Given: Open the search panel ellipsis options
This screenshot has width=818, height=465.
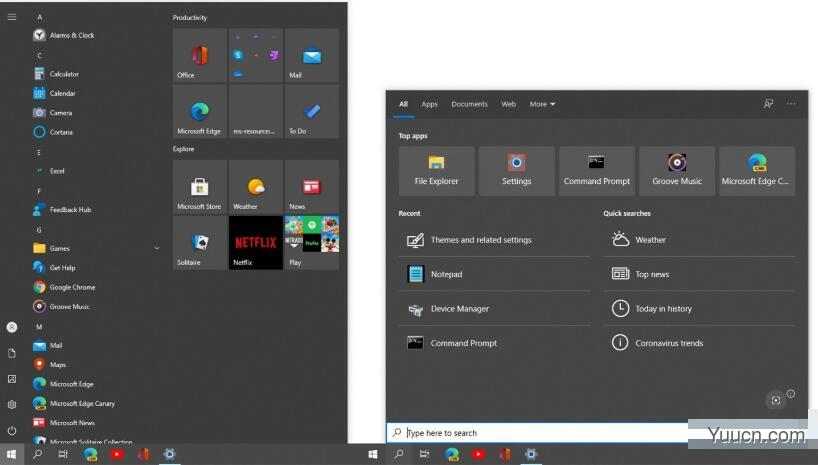Looking at the screenshot, I should 791,104.
